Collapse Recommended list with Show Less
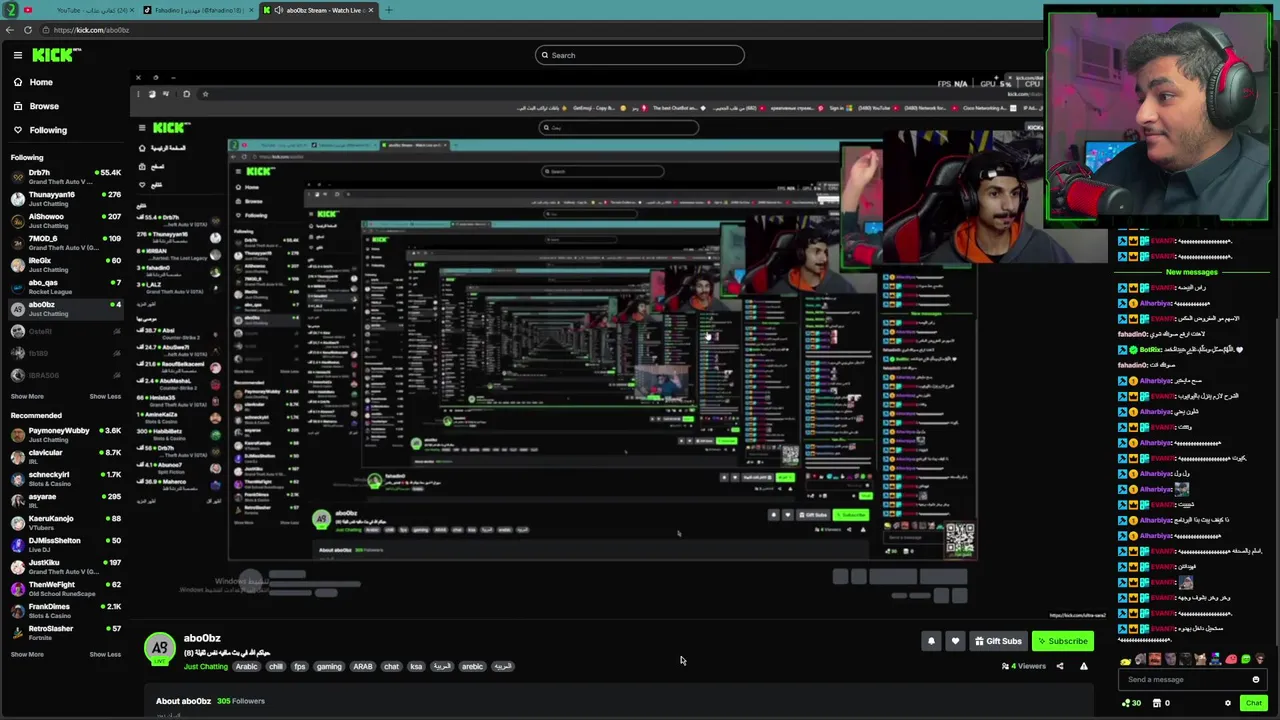 click(105, 654)
